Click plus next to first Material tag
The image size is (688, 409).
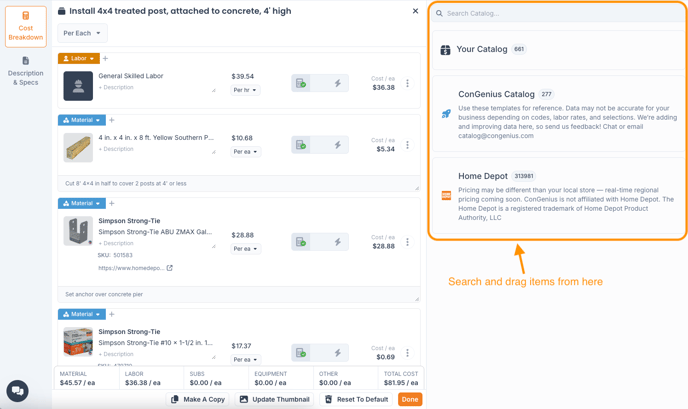pos(111,120)
